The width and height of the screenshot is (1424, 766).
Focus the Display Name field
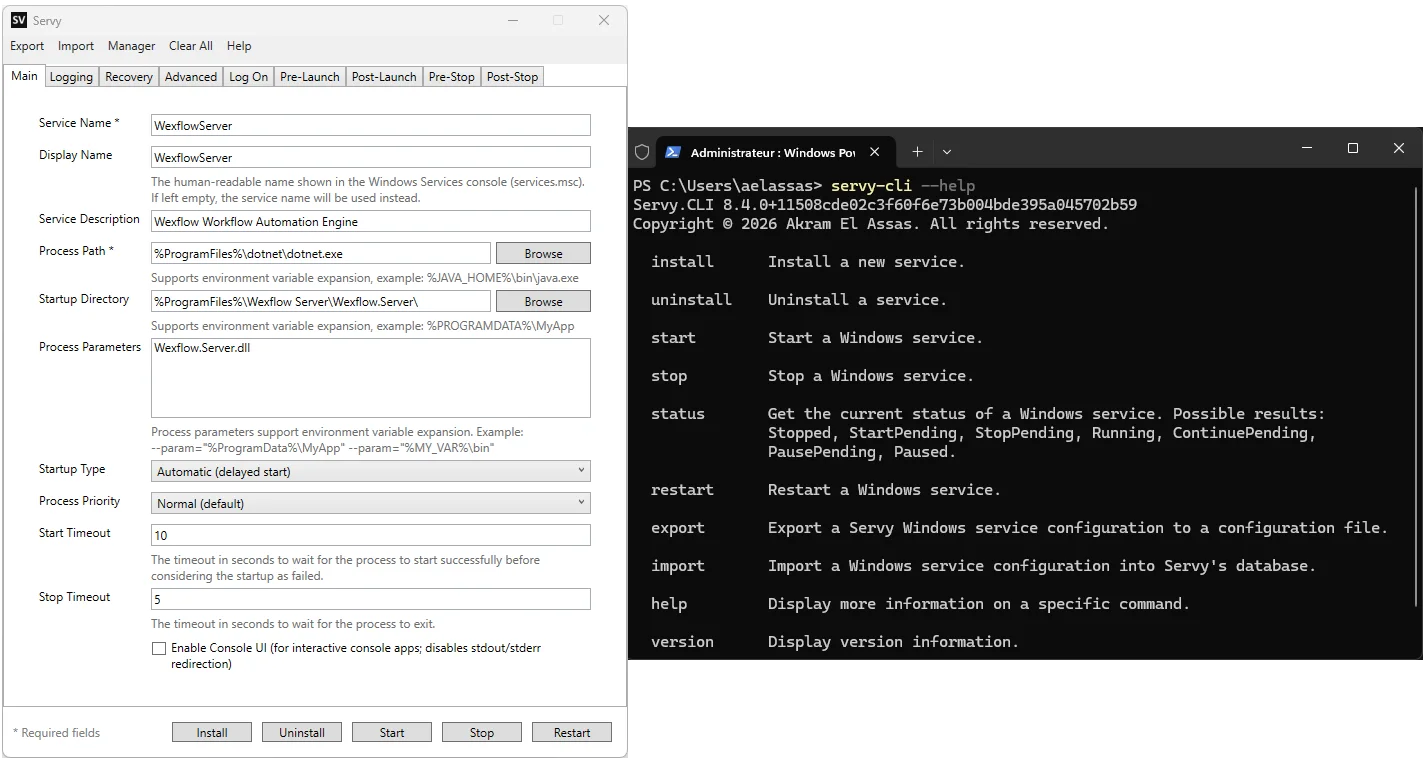click(371, 157)
